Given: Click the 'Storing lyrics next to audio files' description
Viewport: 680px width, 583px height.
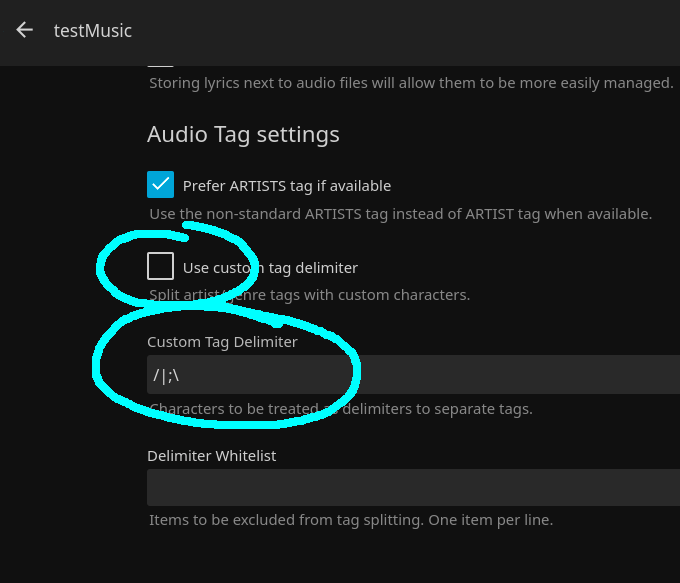Looking at the screenshot, I should click(410, 83).
